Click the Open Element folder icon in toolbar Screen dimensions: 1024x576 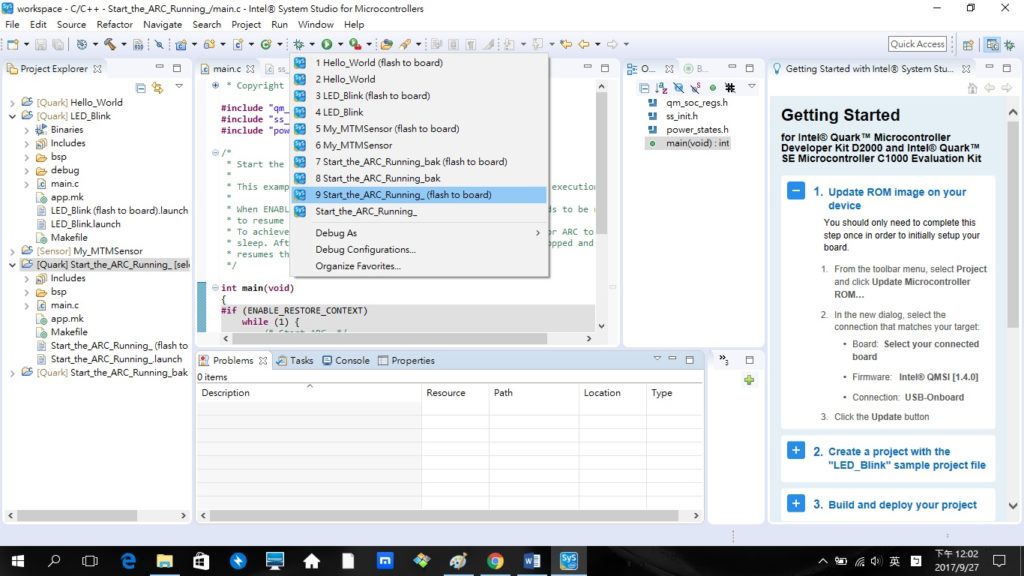(x=387, y=44)
